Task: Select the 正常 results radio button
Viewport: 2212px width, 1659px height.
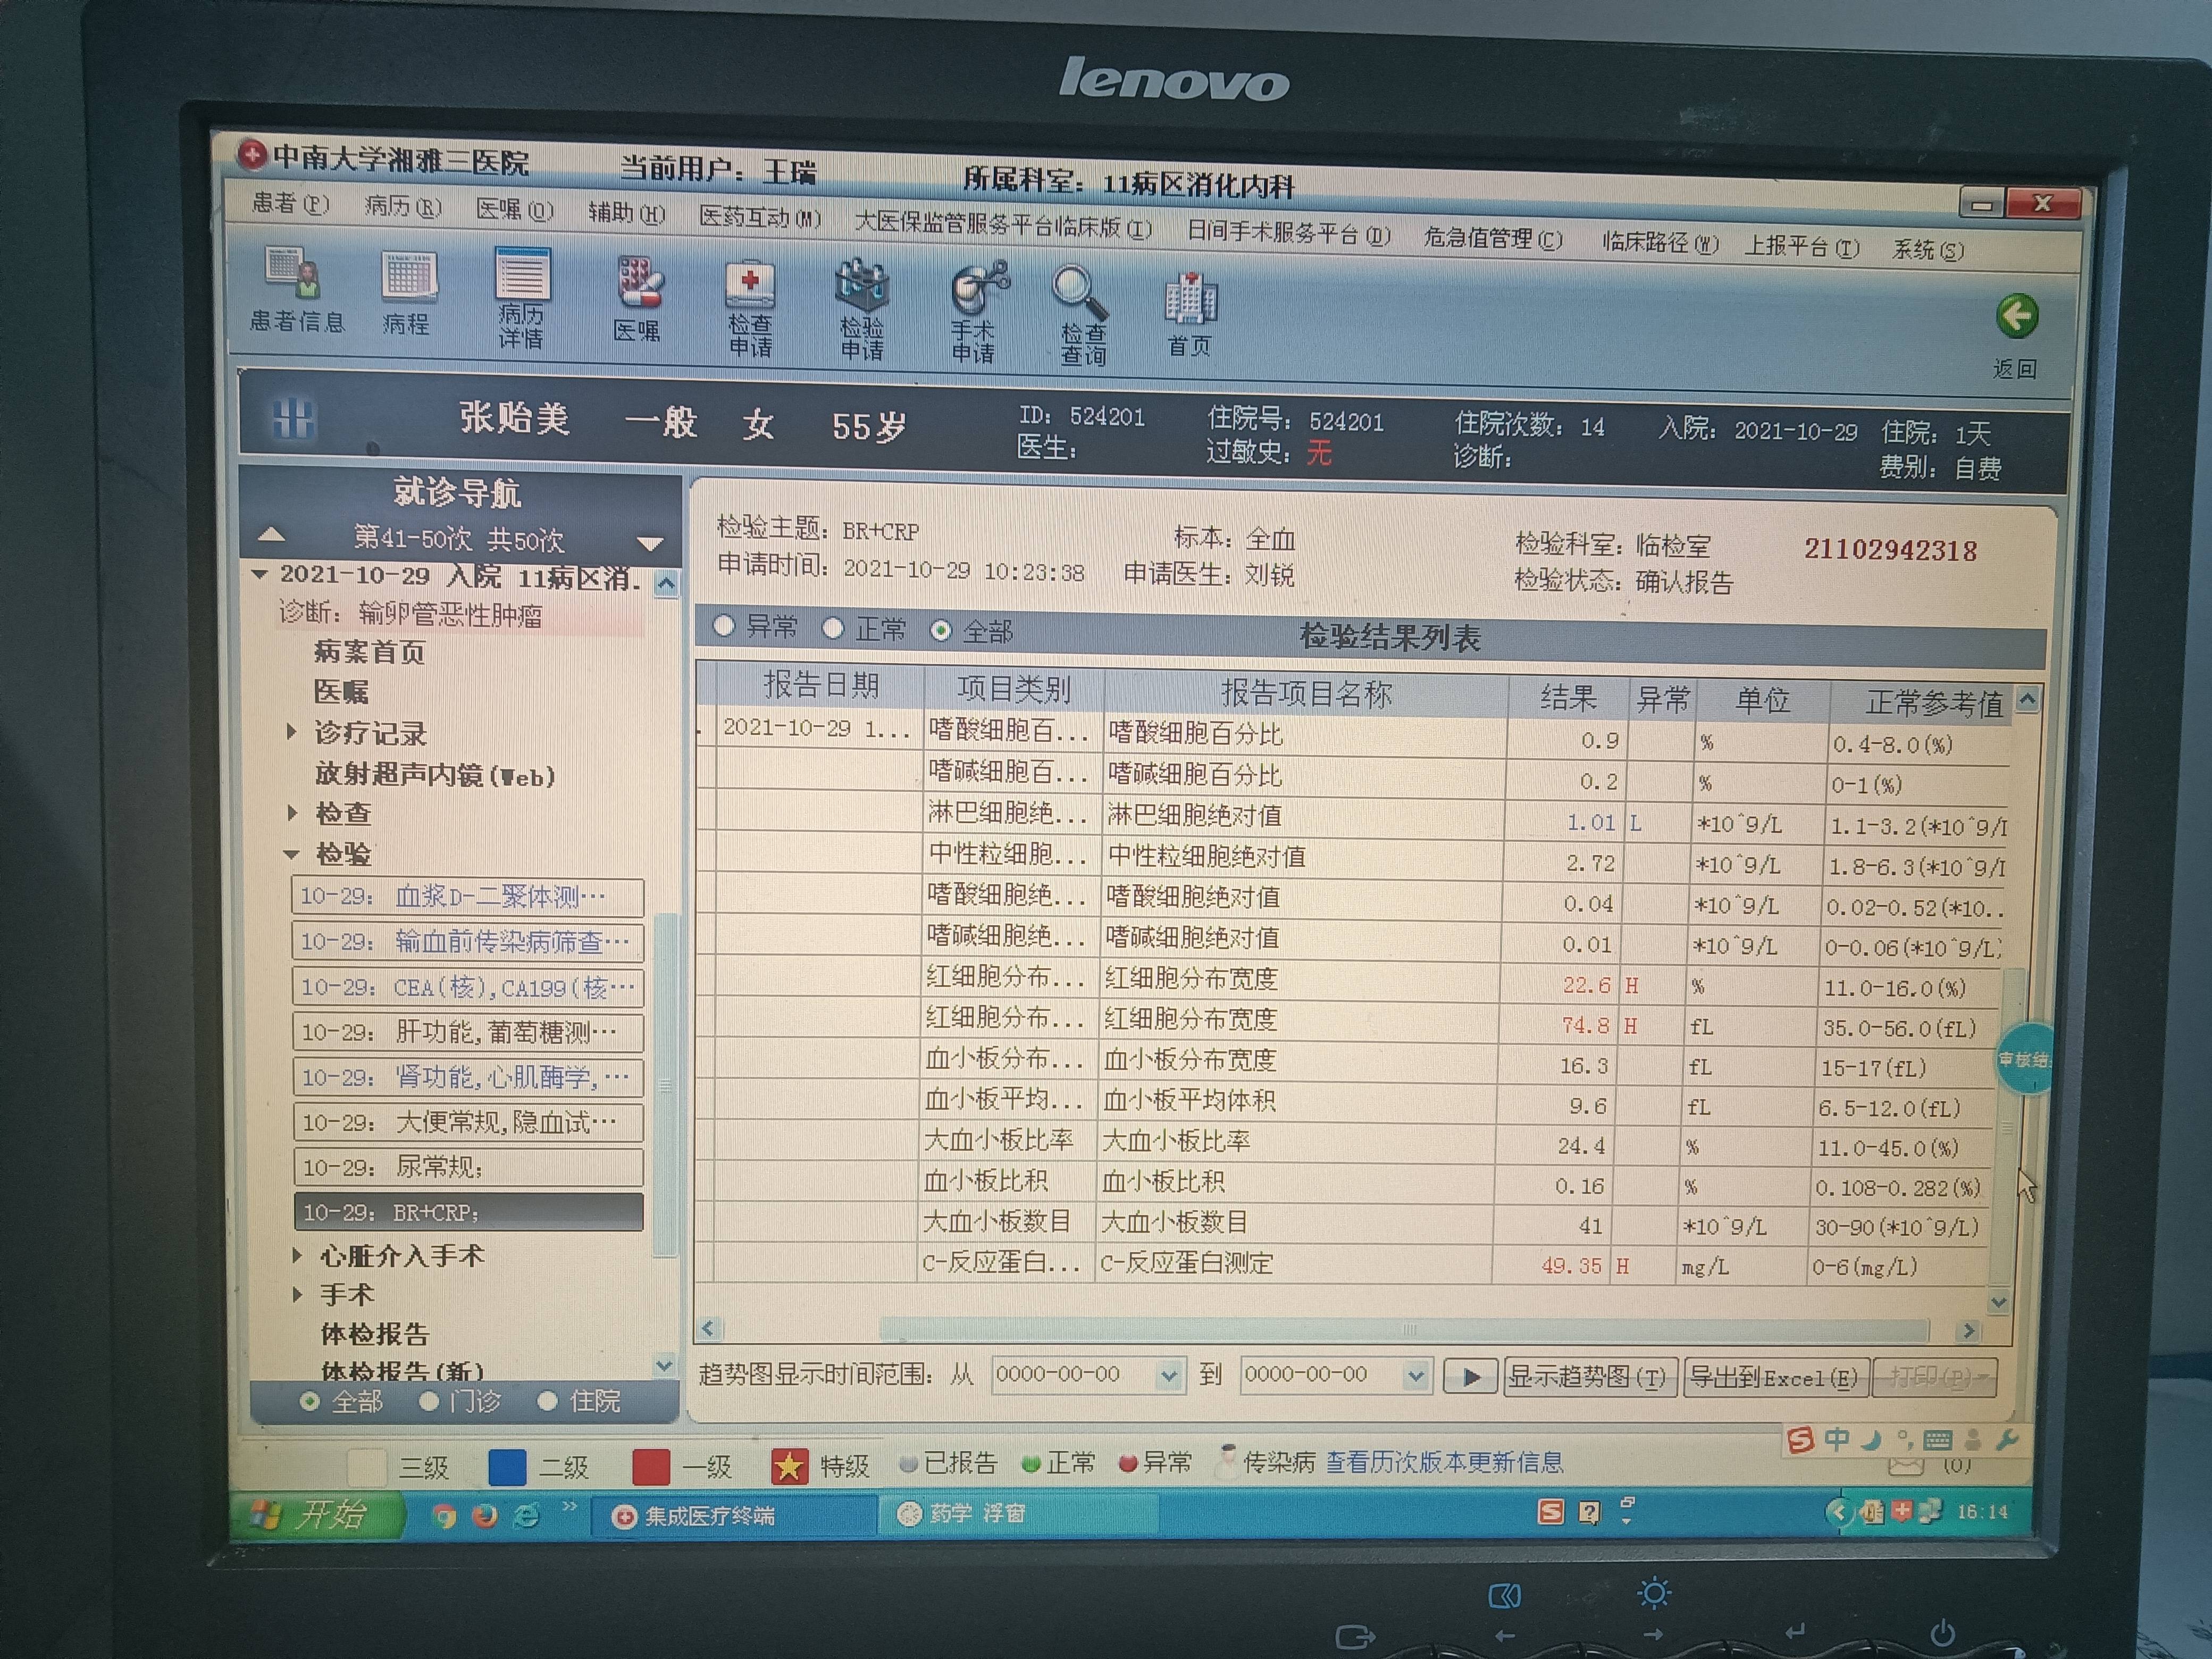Action: pyautogui.click(x=833, y=628)
